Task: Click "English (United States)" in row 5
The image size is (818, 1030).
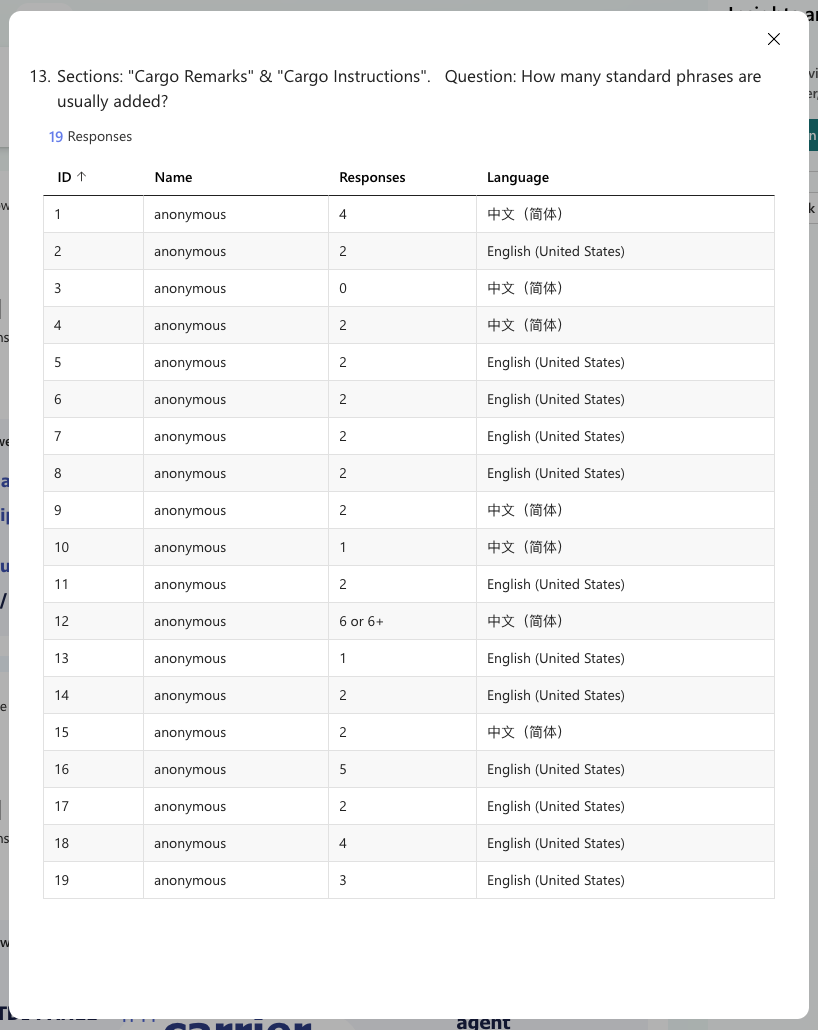Action: click(x=556, y=363)
